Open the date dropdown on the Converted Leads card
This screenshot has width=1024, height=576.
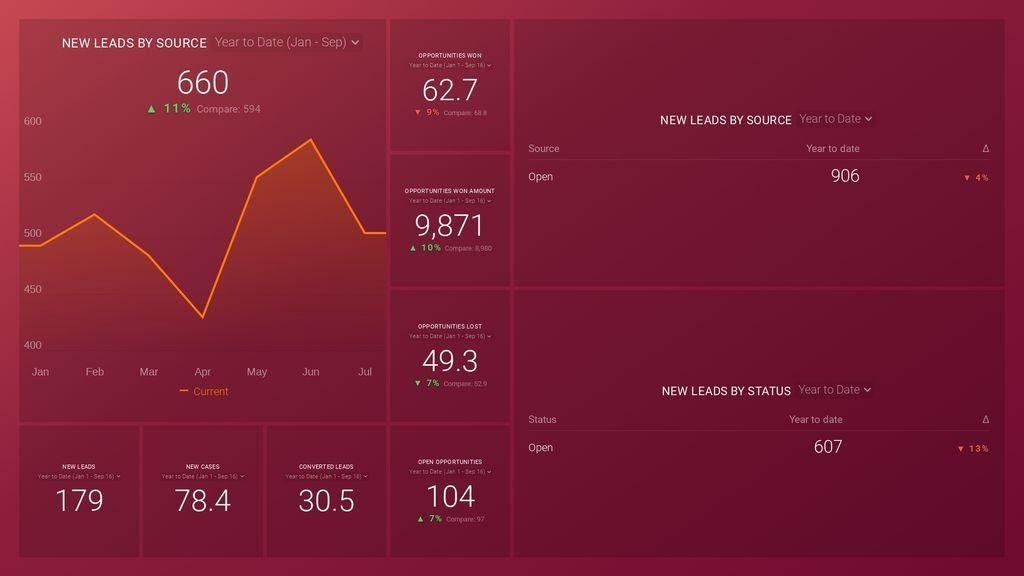coord(325,476)
